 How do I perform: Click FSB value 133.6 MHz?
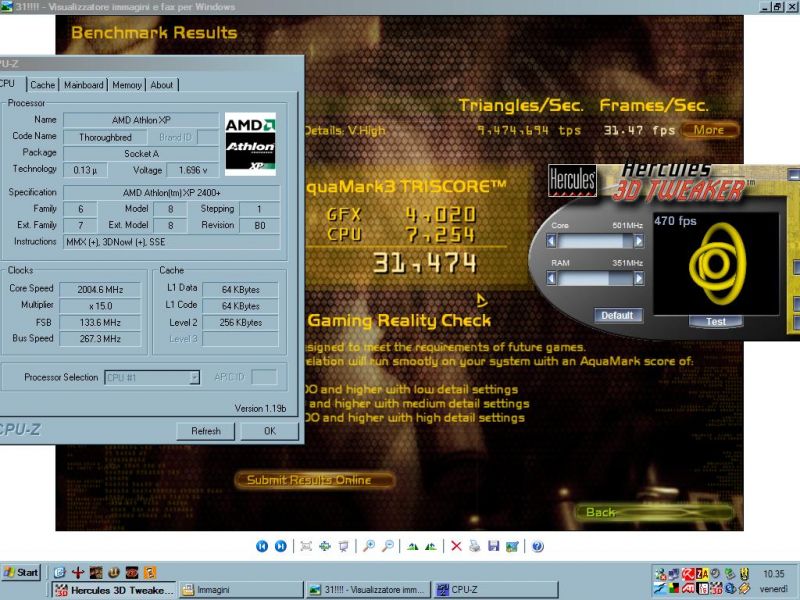pos(100,322)
